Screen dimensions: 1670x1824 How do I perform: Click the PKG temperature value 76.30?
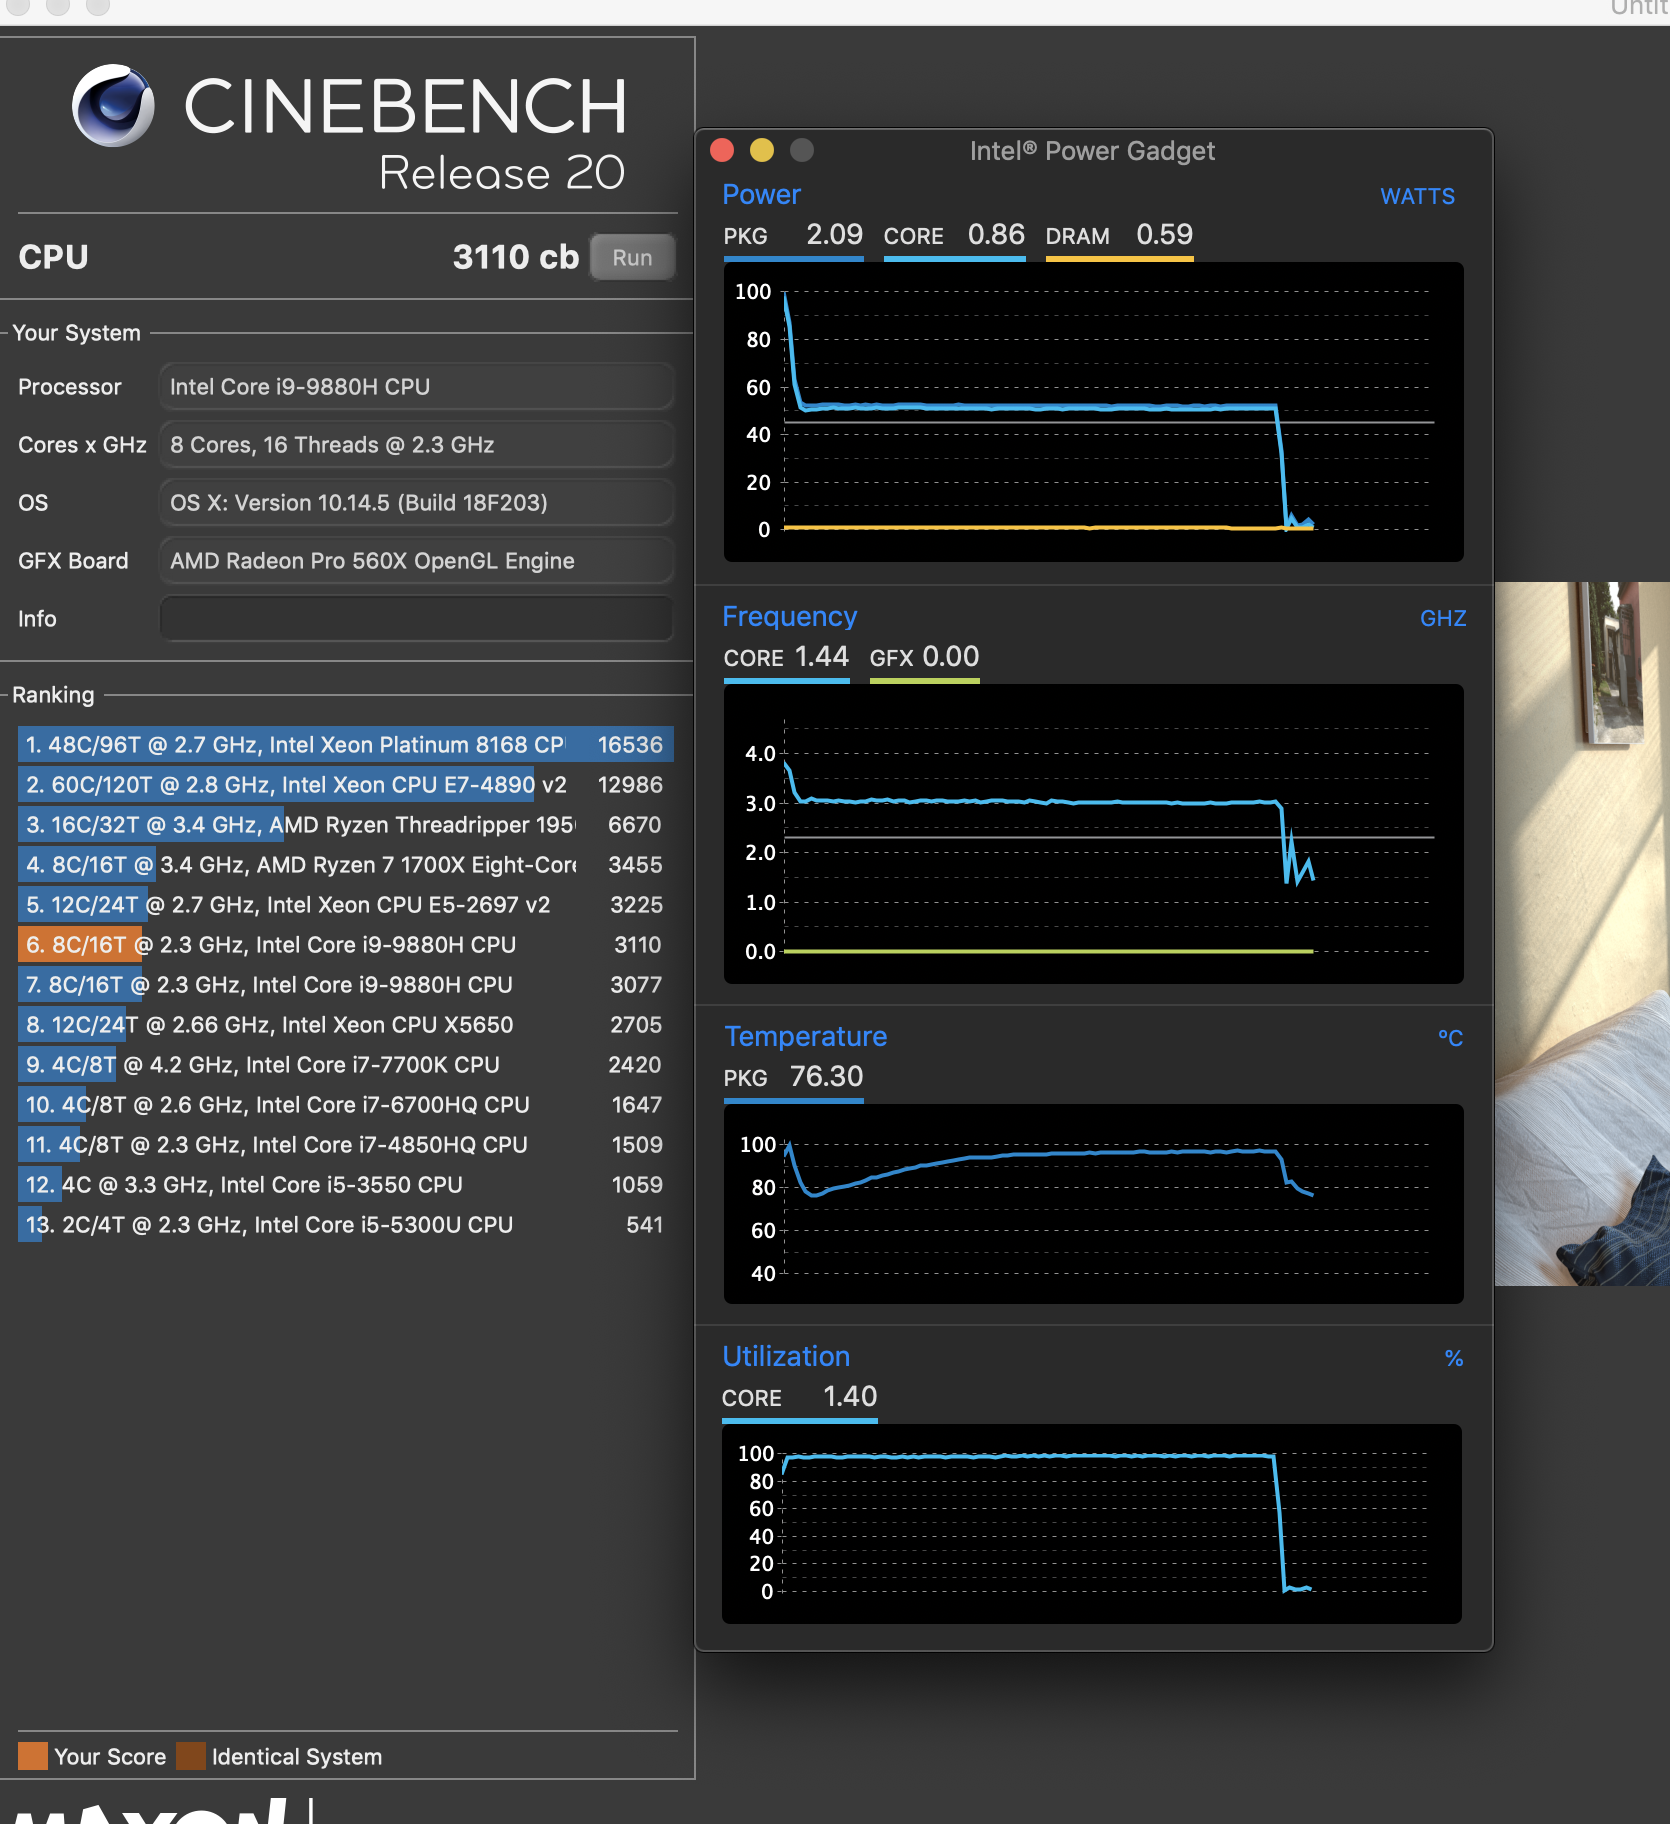(x=826, y=1077)
